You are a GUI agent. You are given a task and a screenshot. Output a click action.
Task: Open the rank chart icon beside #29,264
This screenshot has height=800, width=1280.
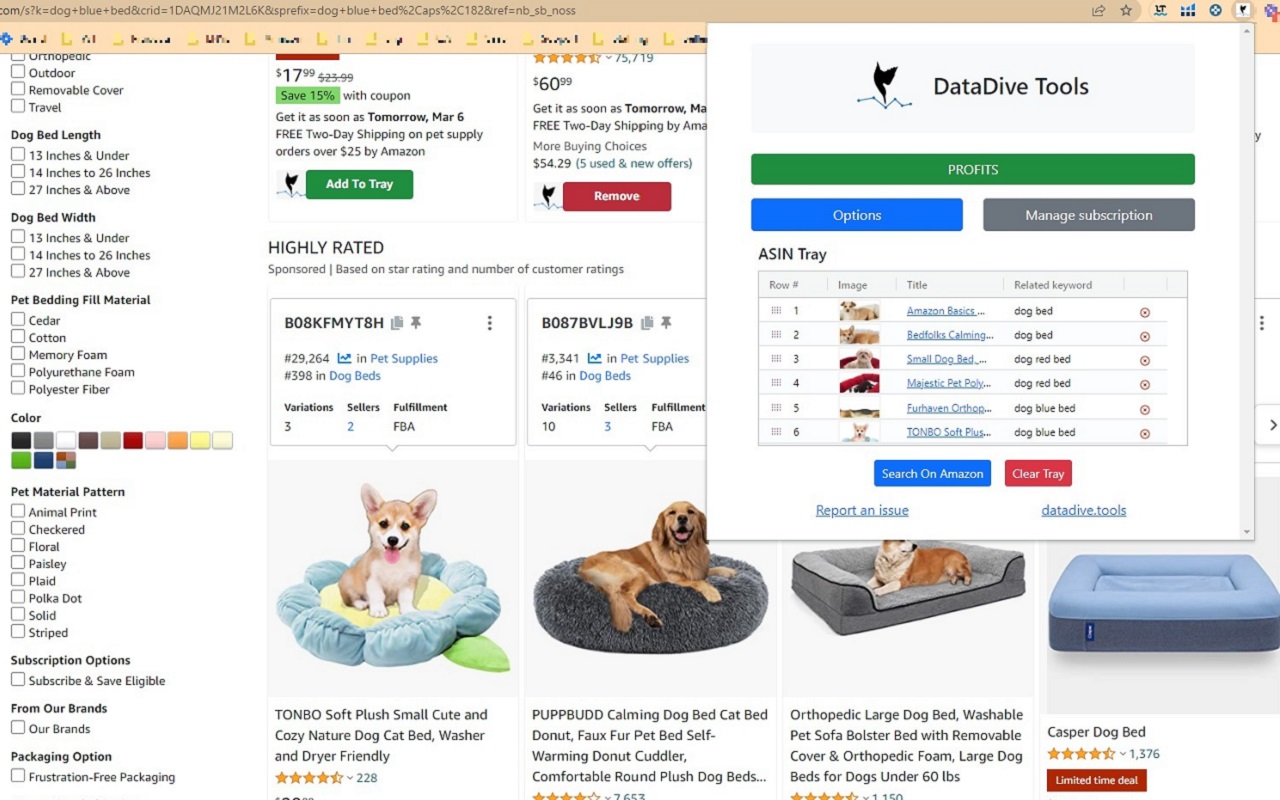(x=344, y=358)
